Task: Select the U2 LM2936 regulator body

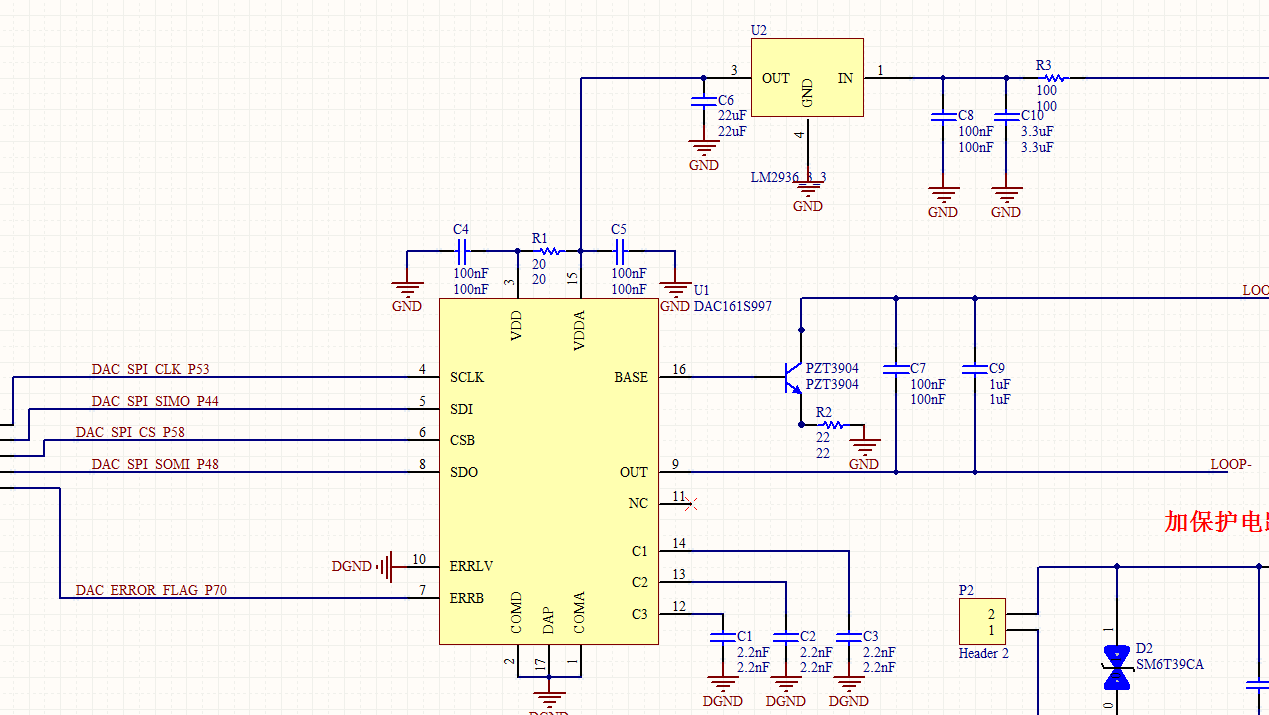Action: pyautogui.click(x=807, y=78)
